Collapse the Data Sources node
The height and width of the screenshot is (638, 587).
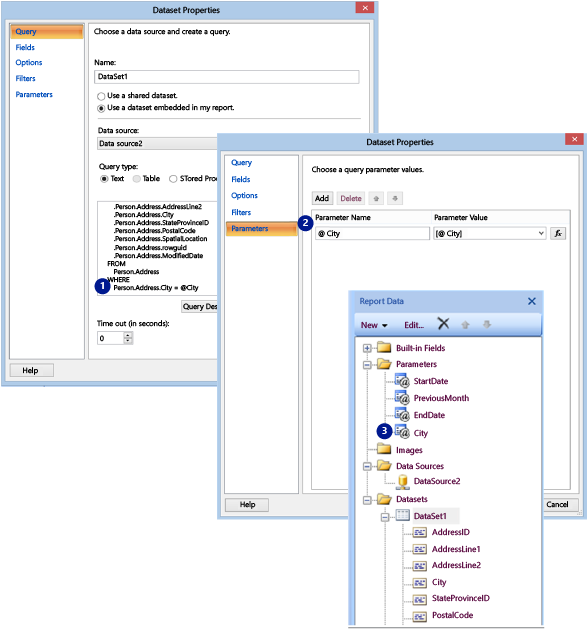point(367,466)
